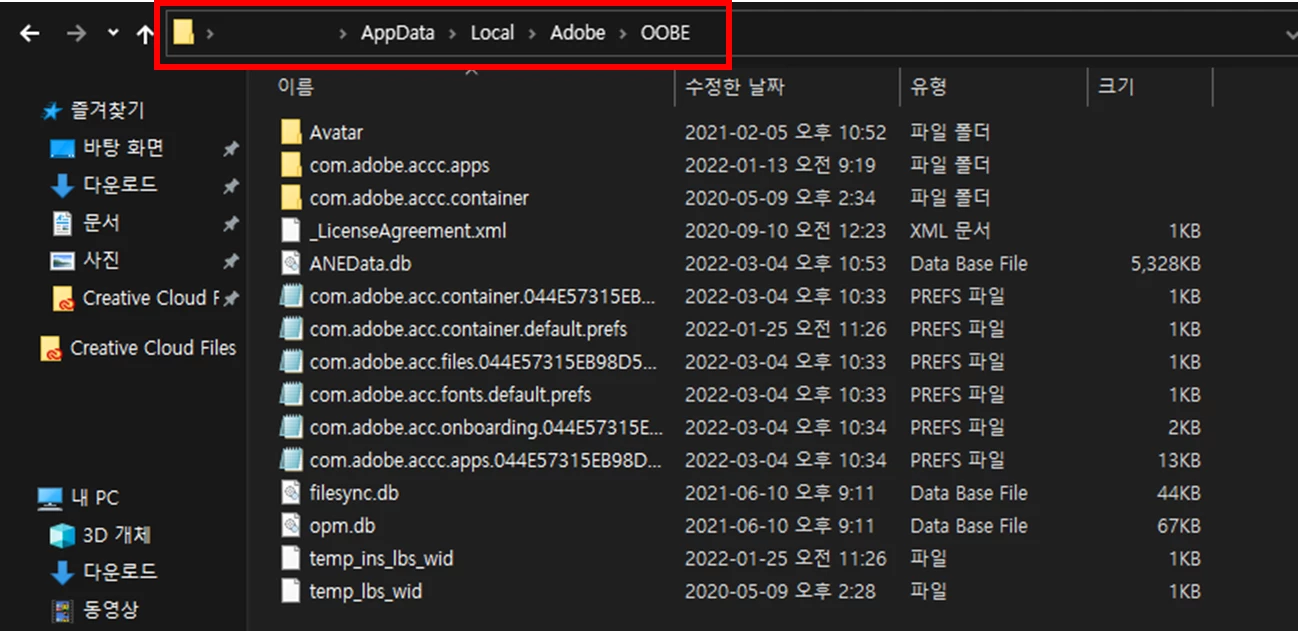This screenshot has width=1298, height=631.
Task: Select the Avatar folder icon
Action: click(291, 132)
